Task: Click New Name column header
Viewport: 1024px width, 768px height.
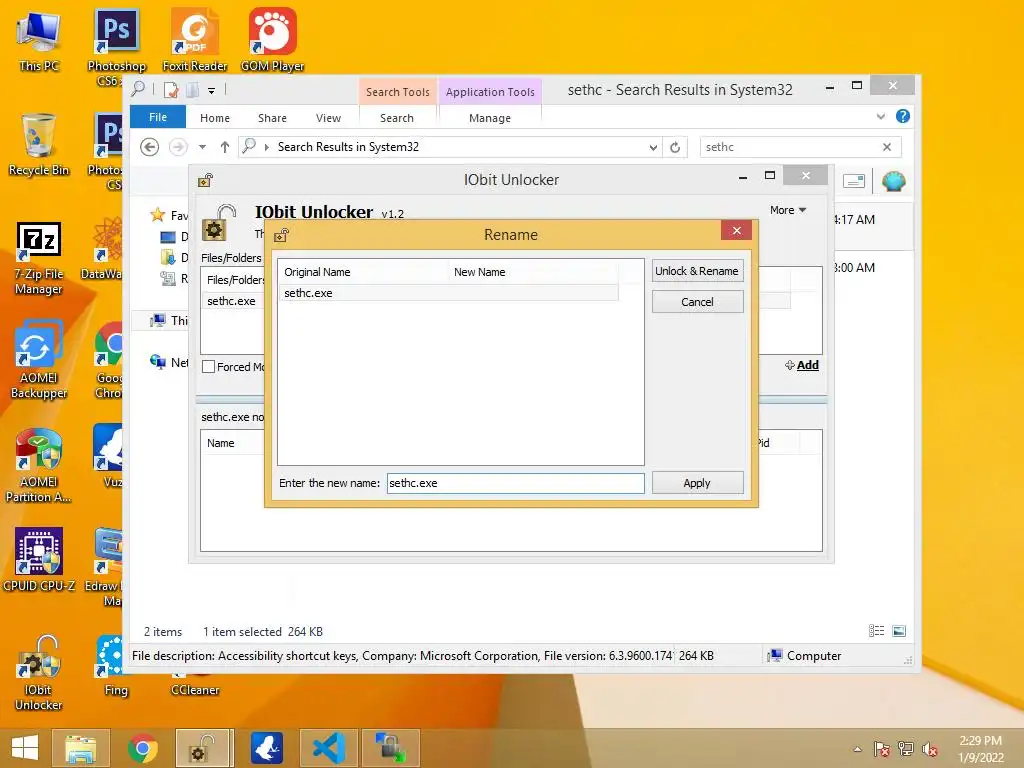Action: pyautogui.click(x=533, y=272)
